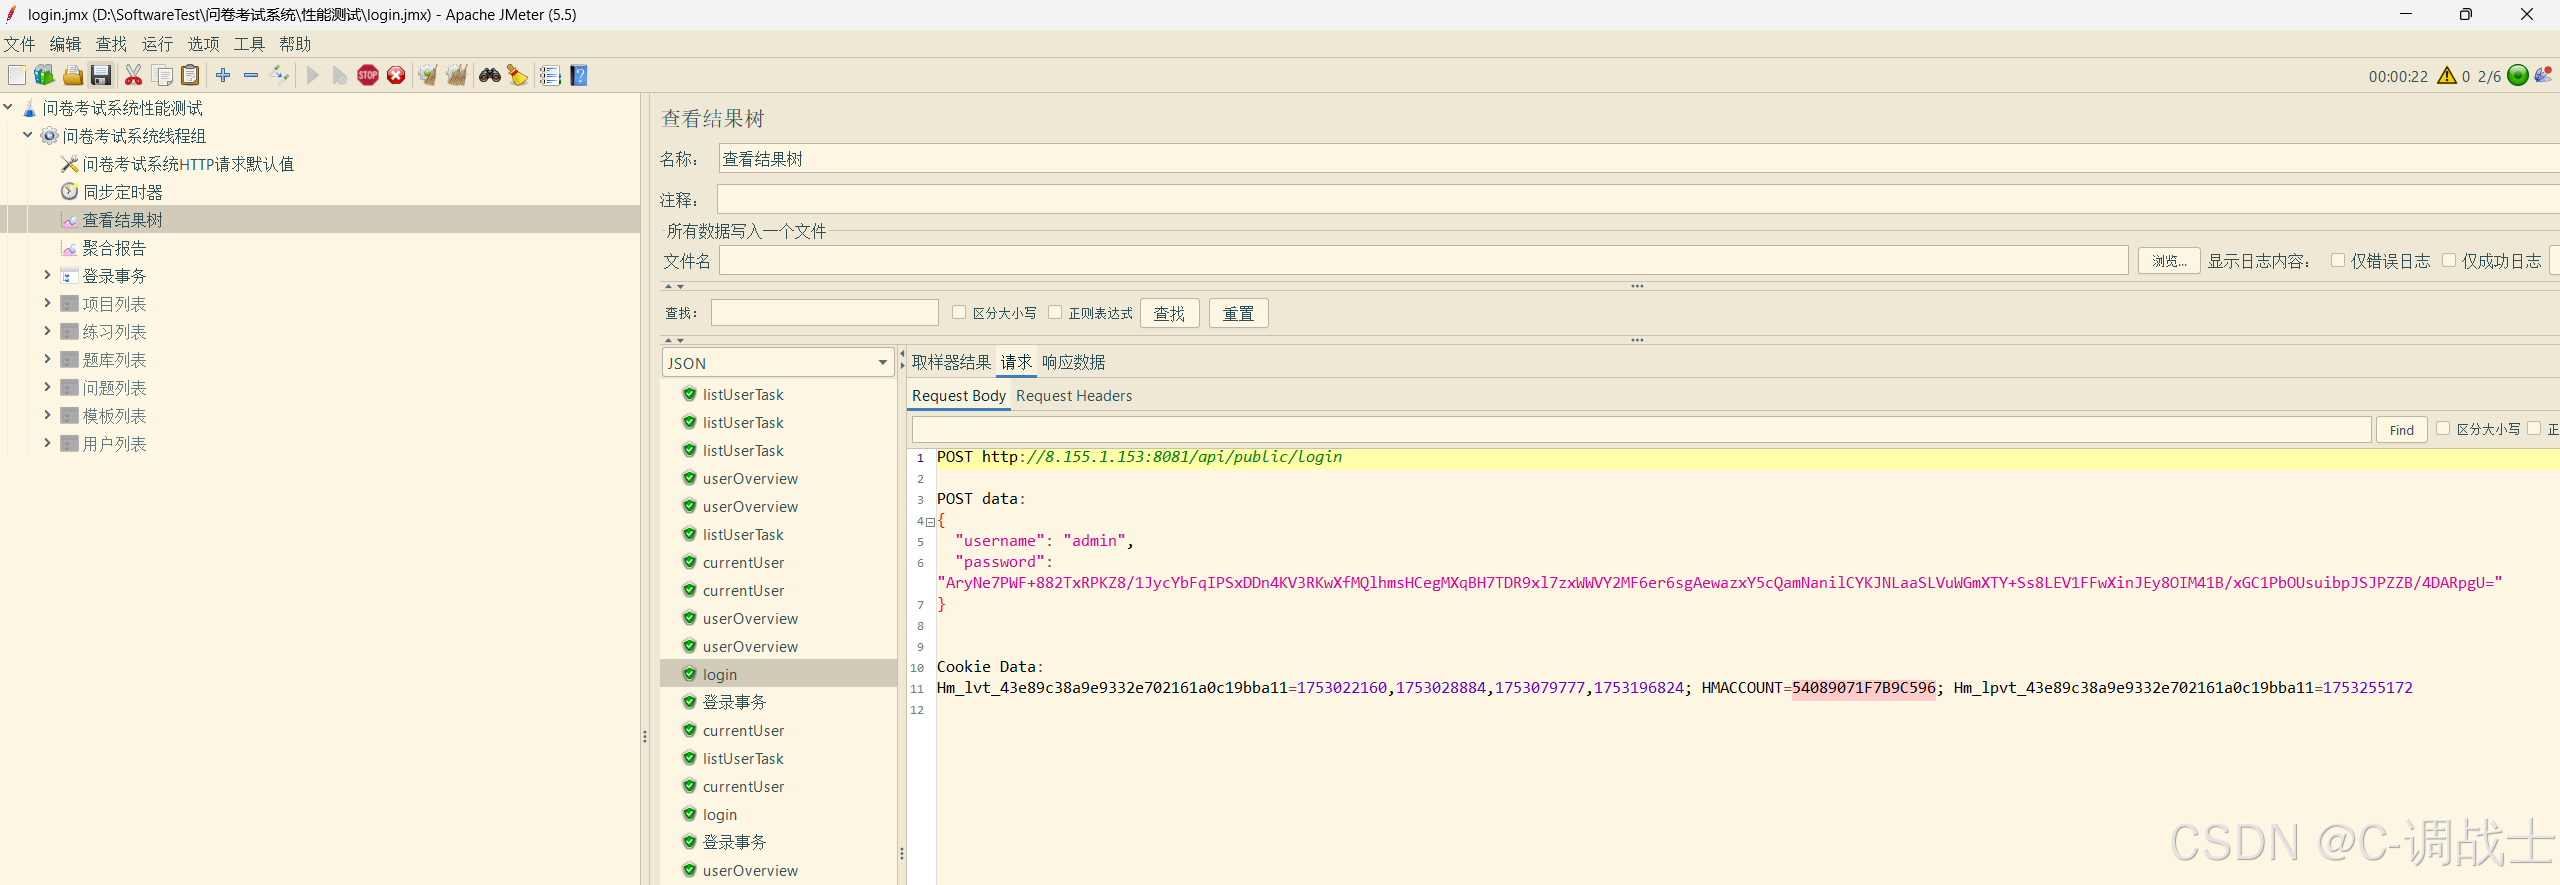2560x885 pixels.
Task: Open the 选项 menu
Action: coord(203,44)
